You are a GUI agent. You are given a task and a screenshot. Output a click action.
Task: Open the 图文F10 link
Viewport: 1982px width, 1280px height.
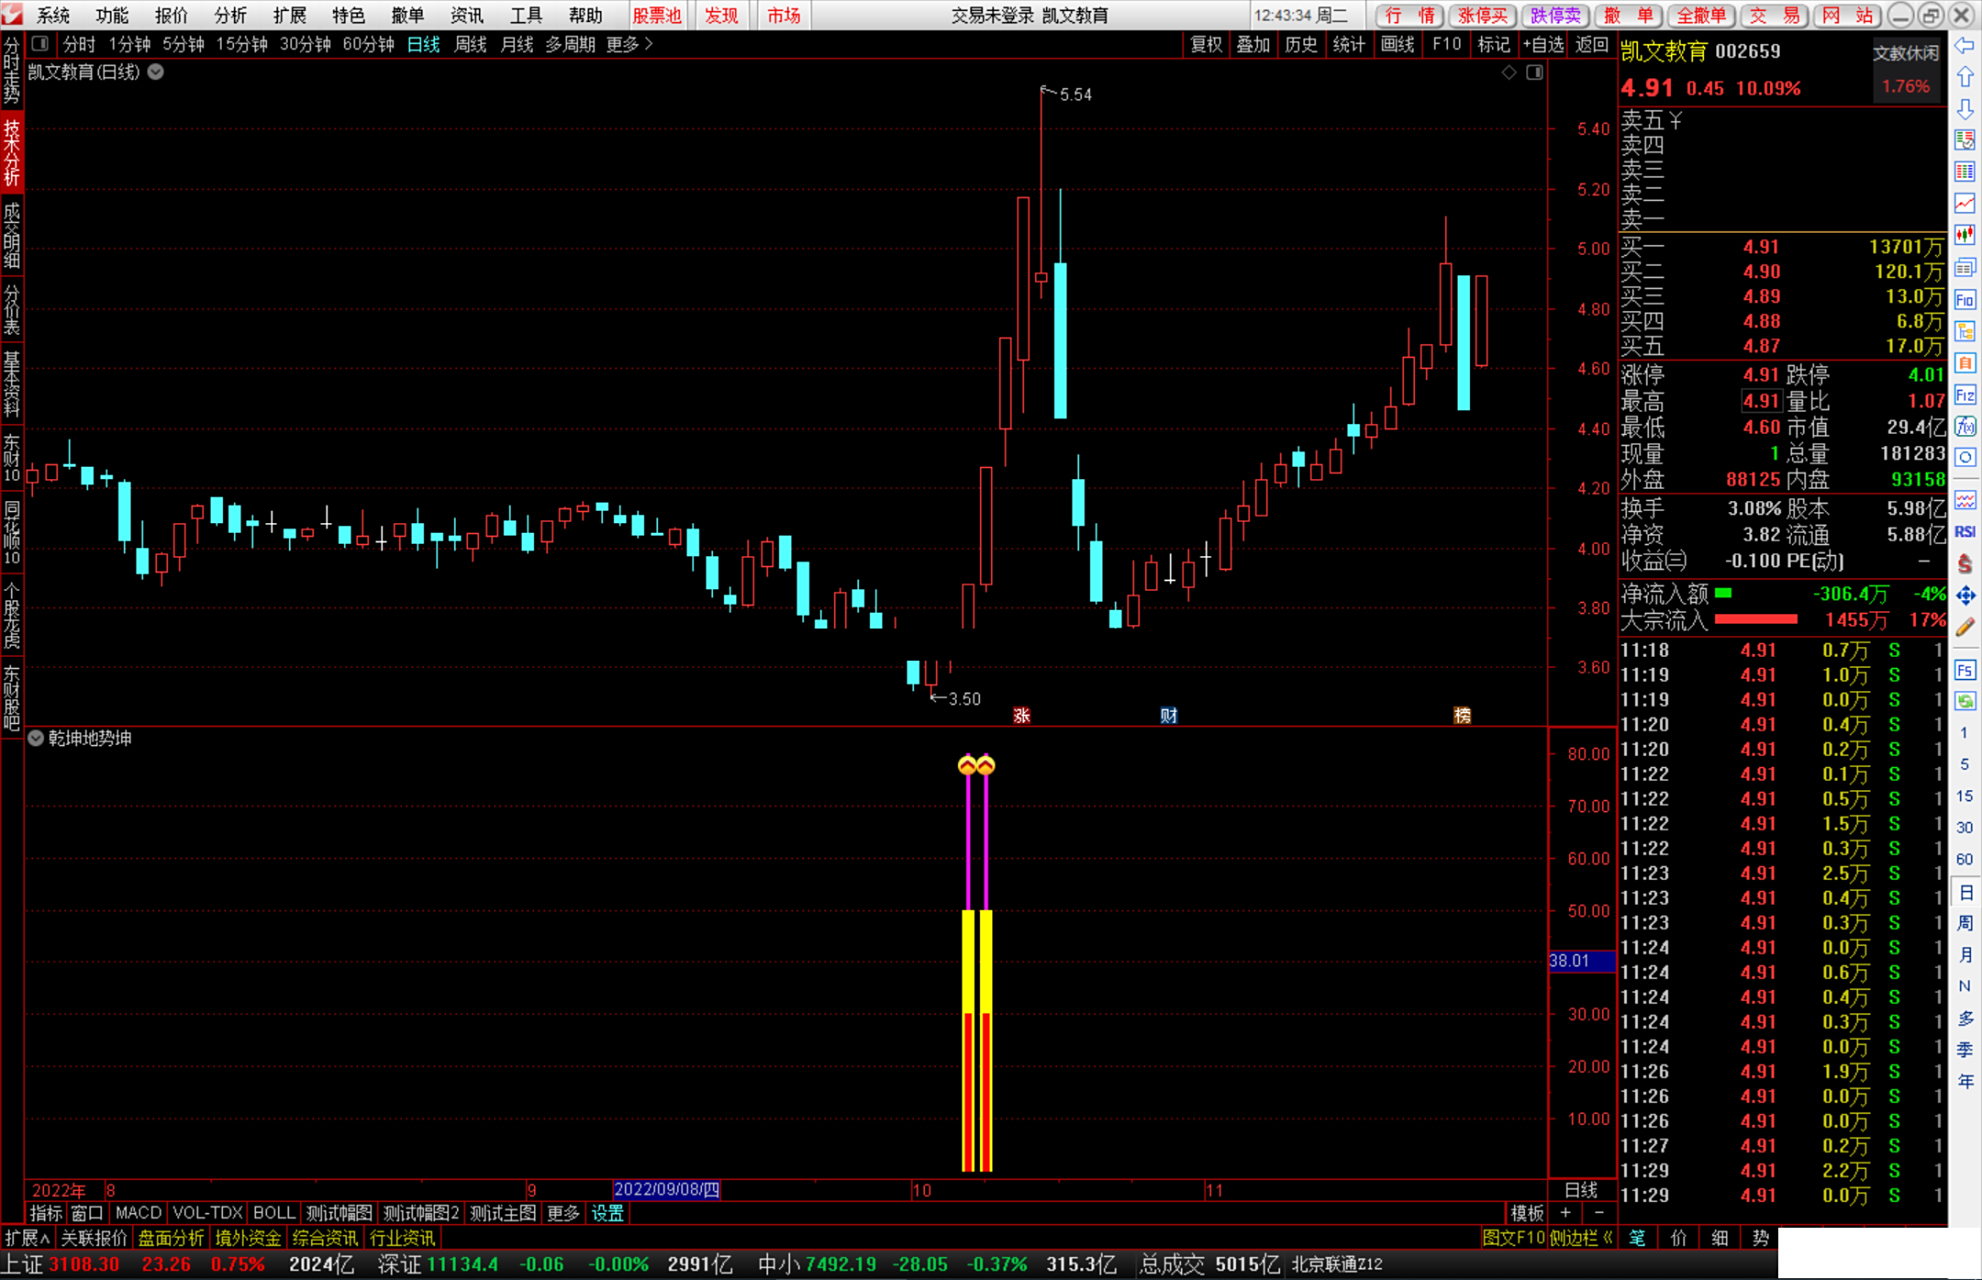coord(1513,1238)
